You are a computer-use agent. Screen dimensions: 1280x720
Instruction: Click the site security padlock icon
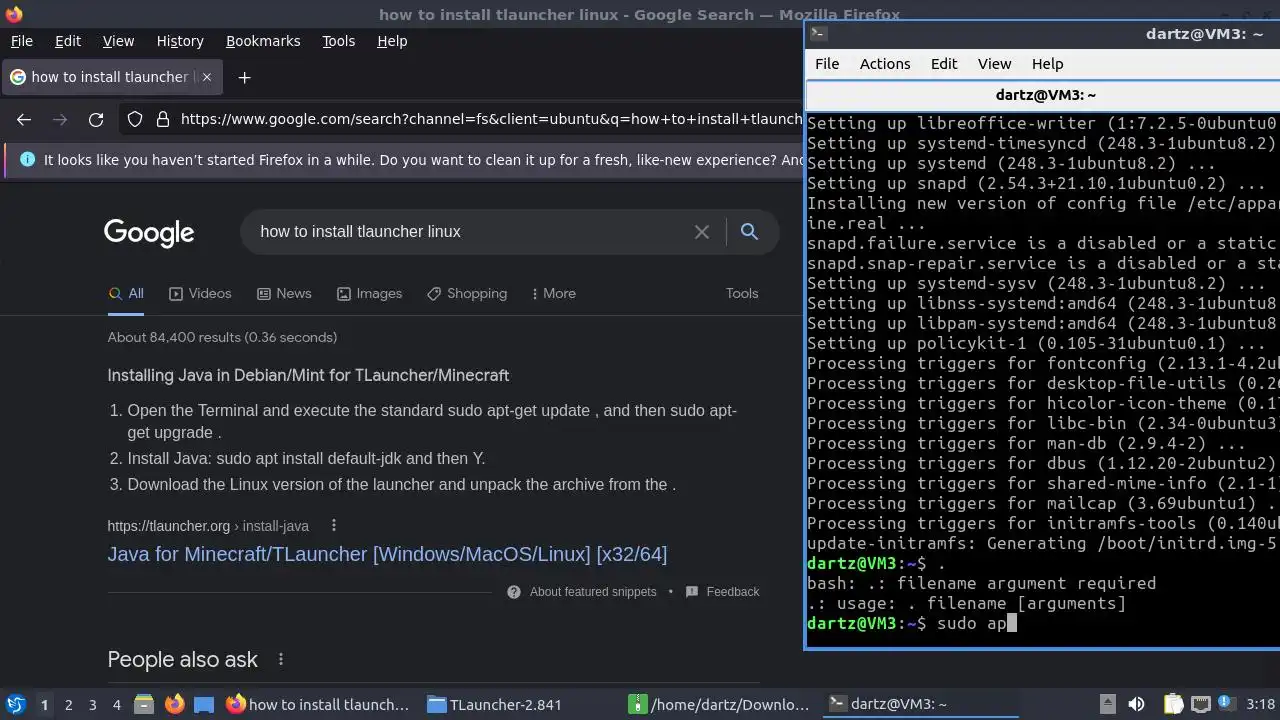(x=163, y=119)
